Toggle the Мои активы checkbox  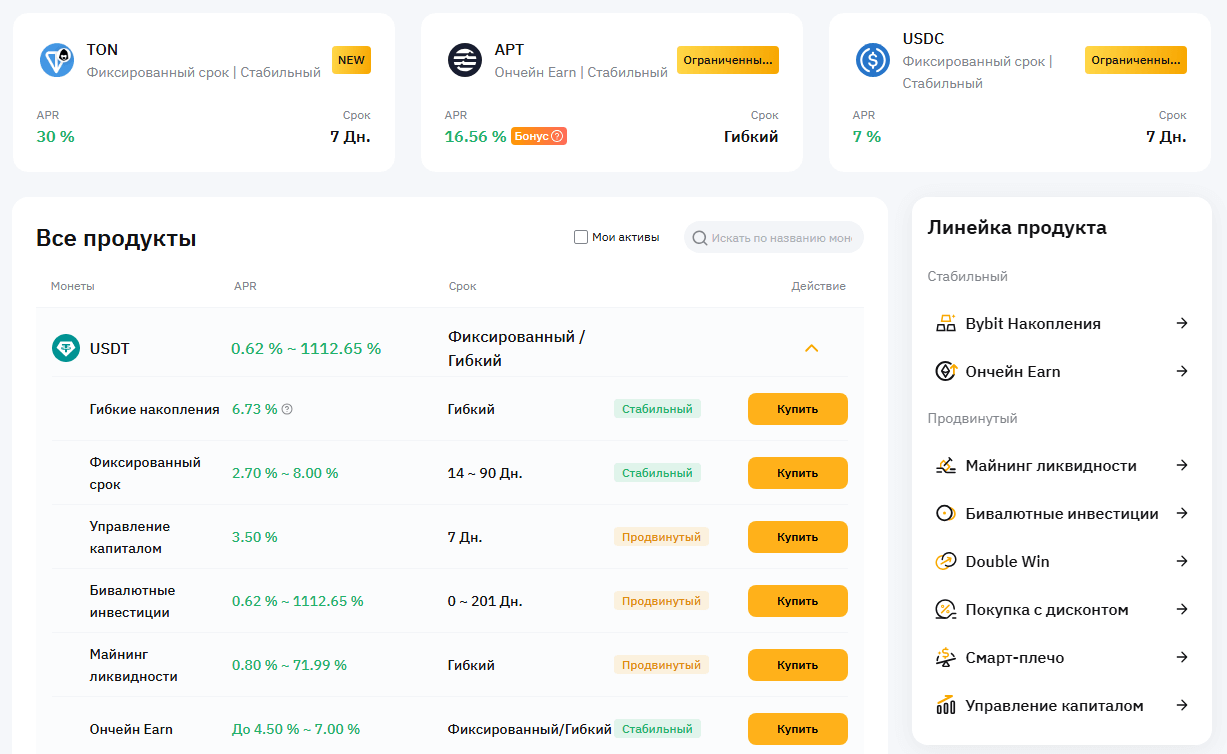(581, 237)
